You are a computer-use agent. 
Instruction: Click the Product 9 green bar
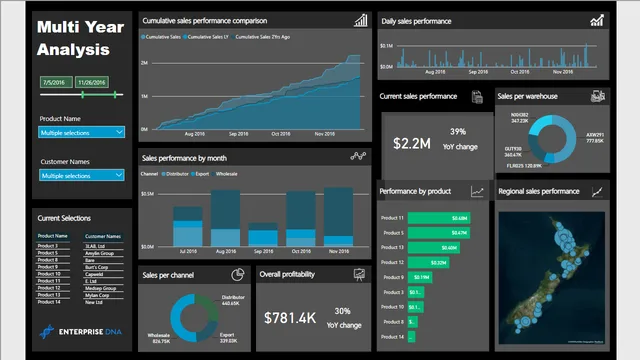click(420, 277)
